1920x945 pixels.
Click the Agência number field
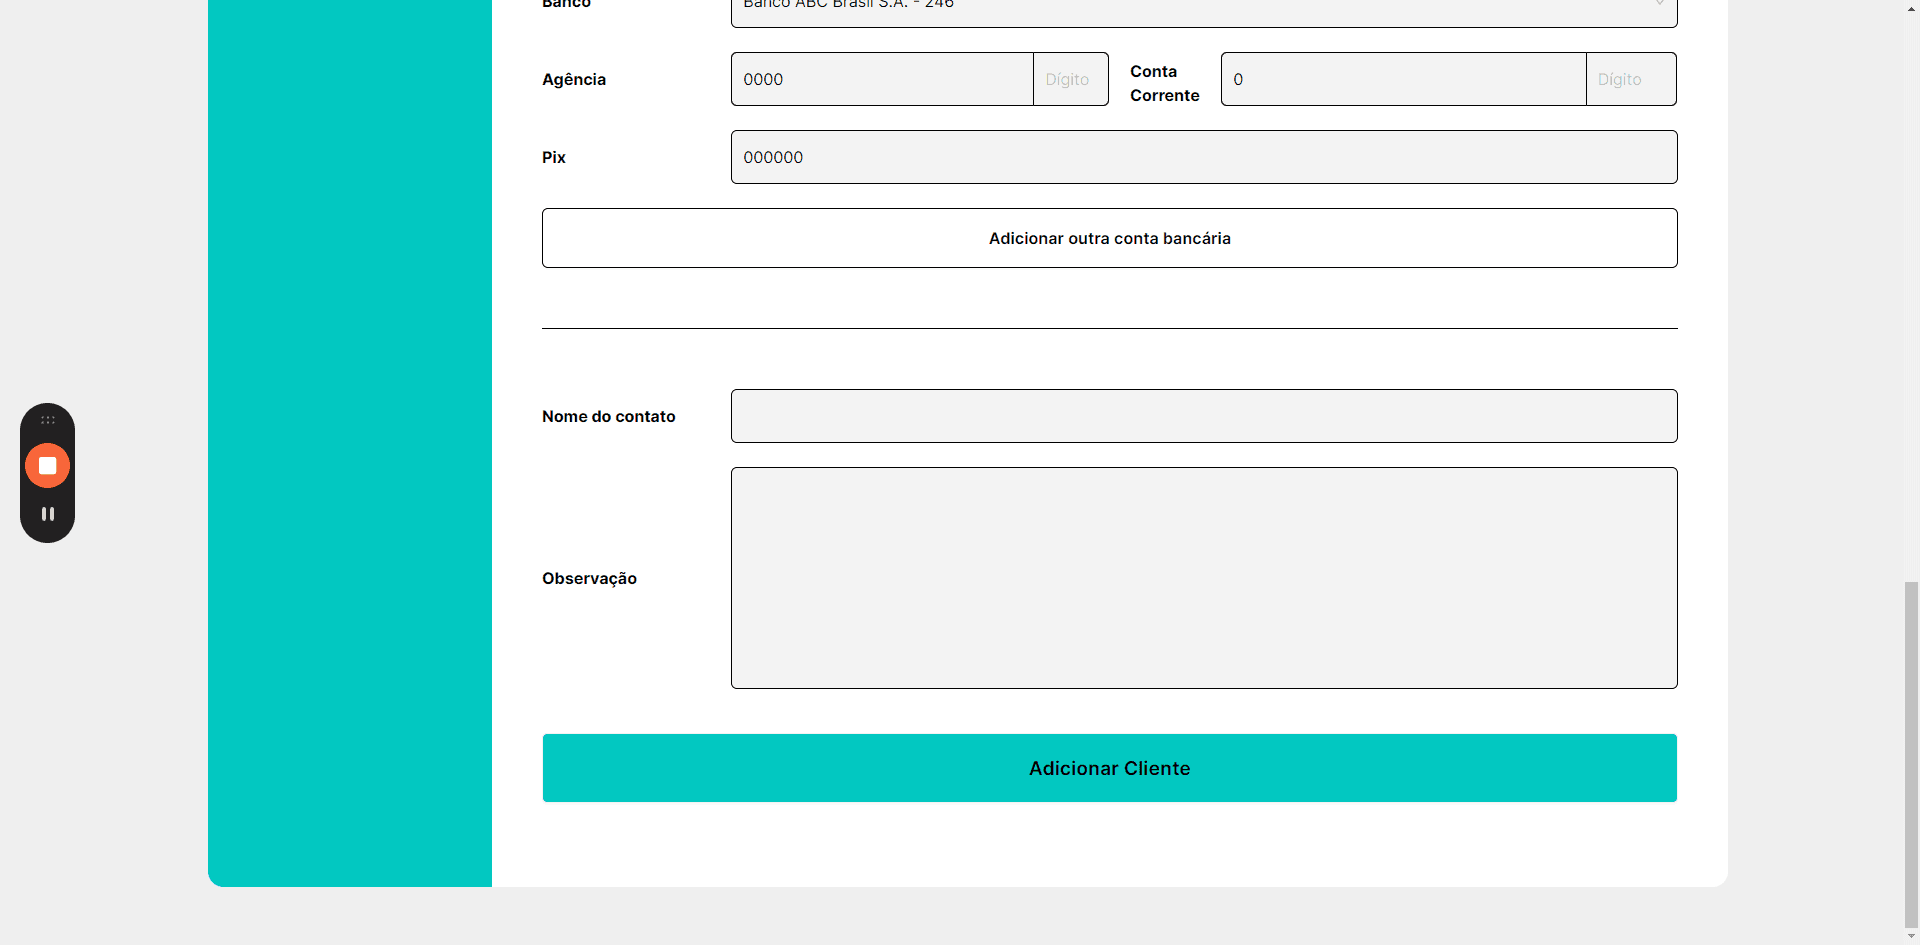[x=882, y=79]
